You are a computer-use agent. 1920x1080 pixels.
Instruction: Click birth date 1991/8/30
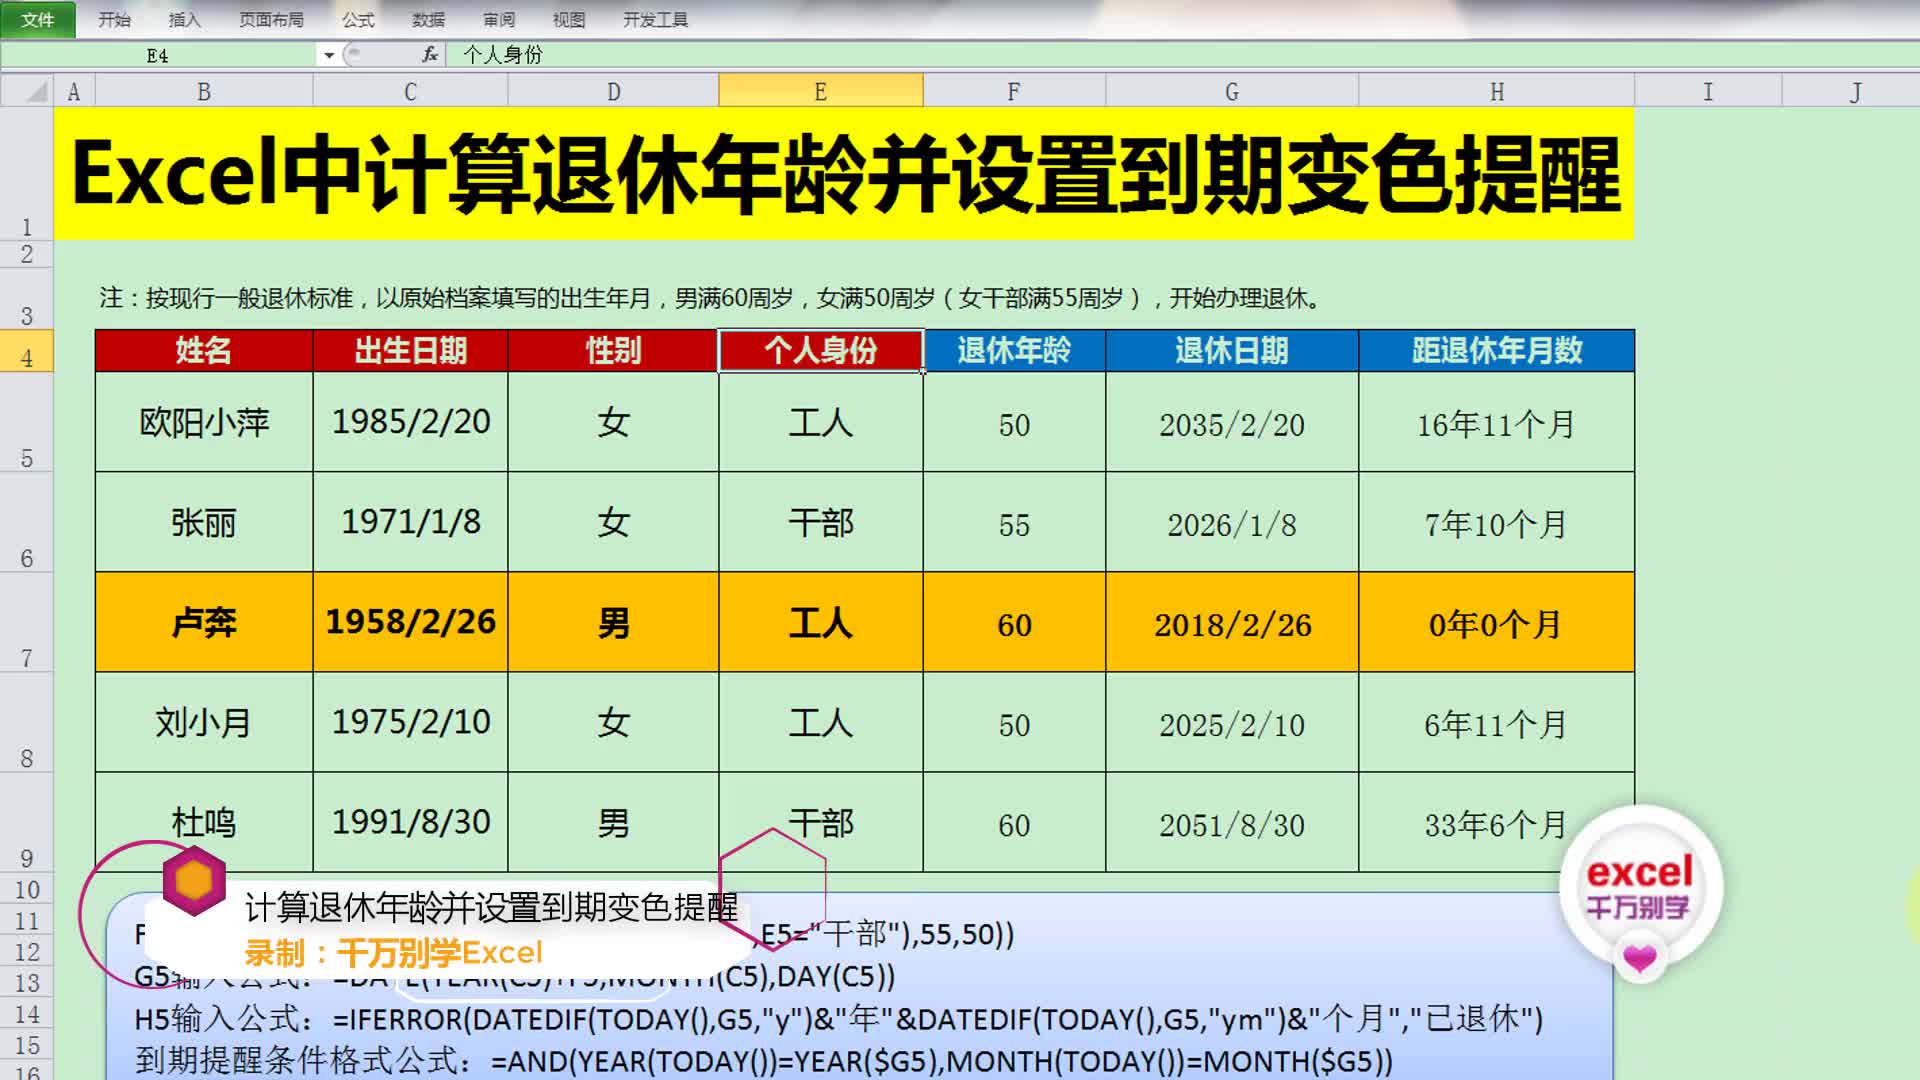point(410,822)
